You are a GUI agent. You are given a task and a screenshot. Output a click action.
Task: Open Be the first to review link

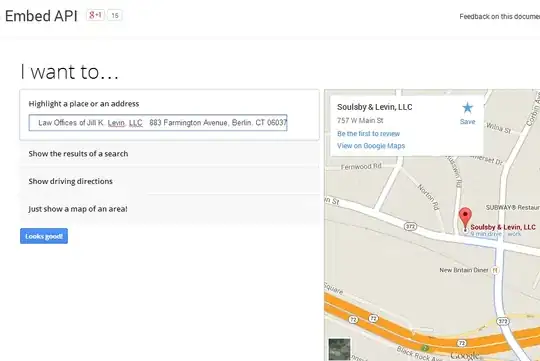pos(368,134)
